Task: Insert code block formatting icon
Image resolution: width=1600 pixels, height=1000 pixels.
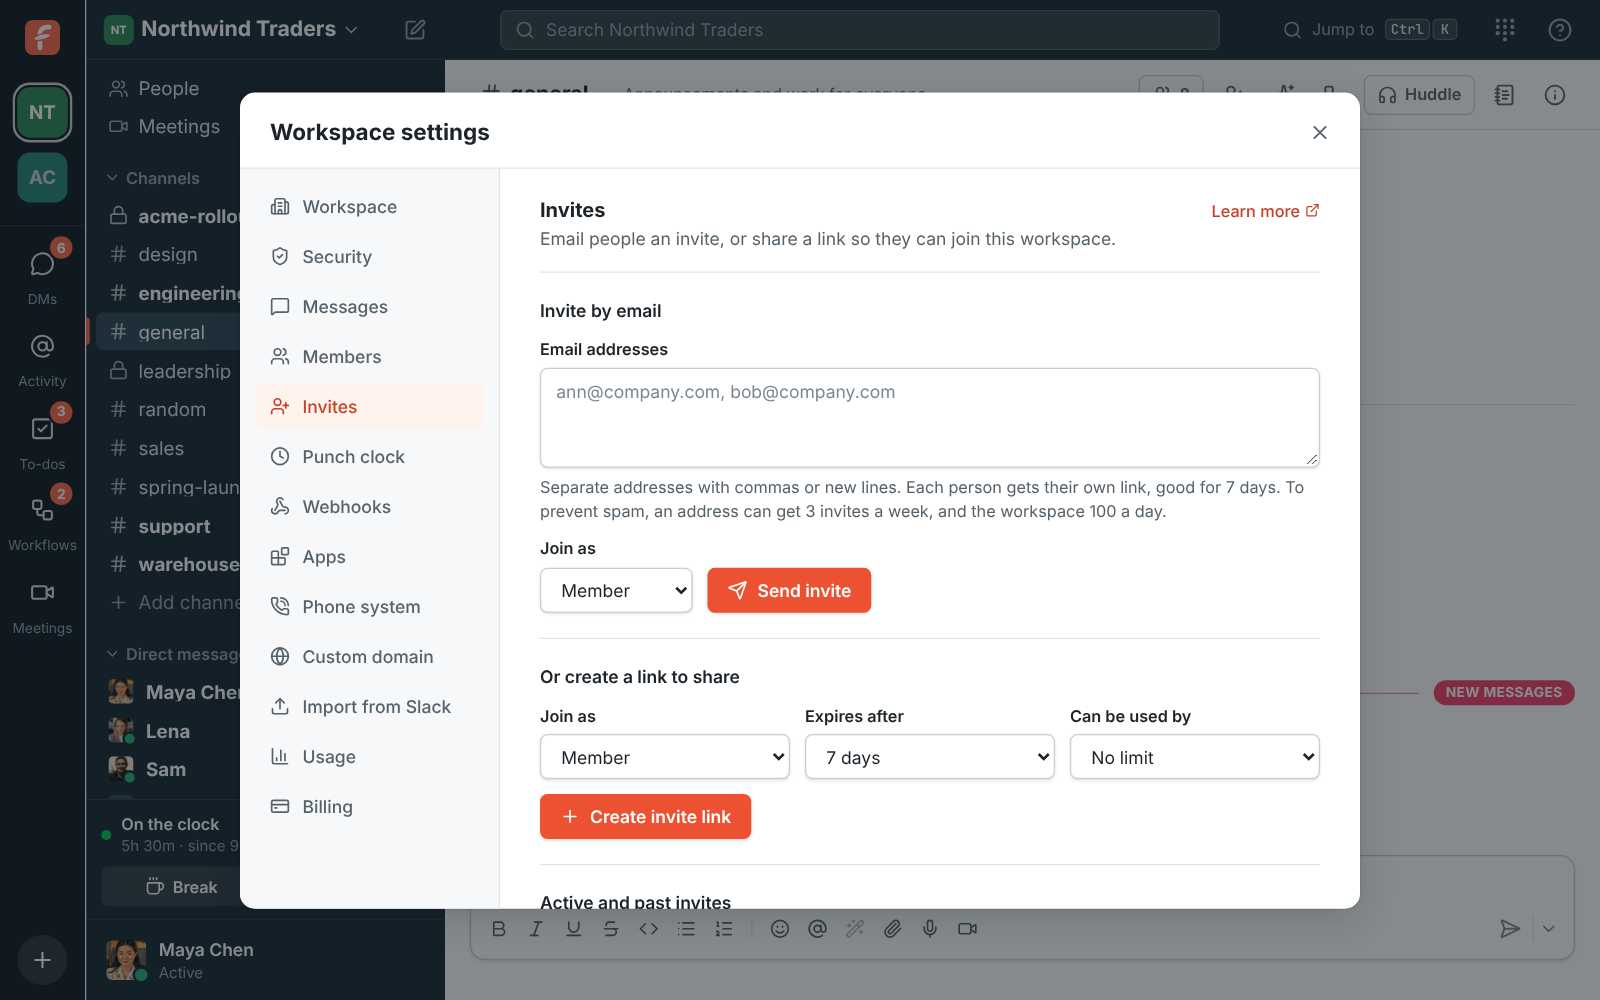Action: 649,929
